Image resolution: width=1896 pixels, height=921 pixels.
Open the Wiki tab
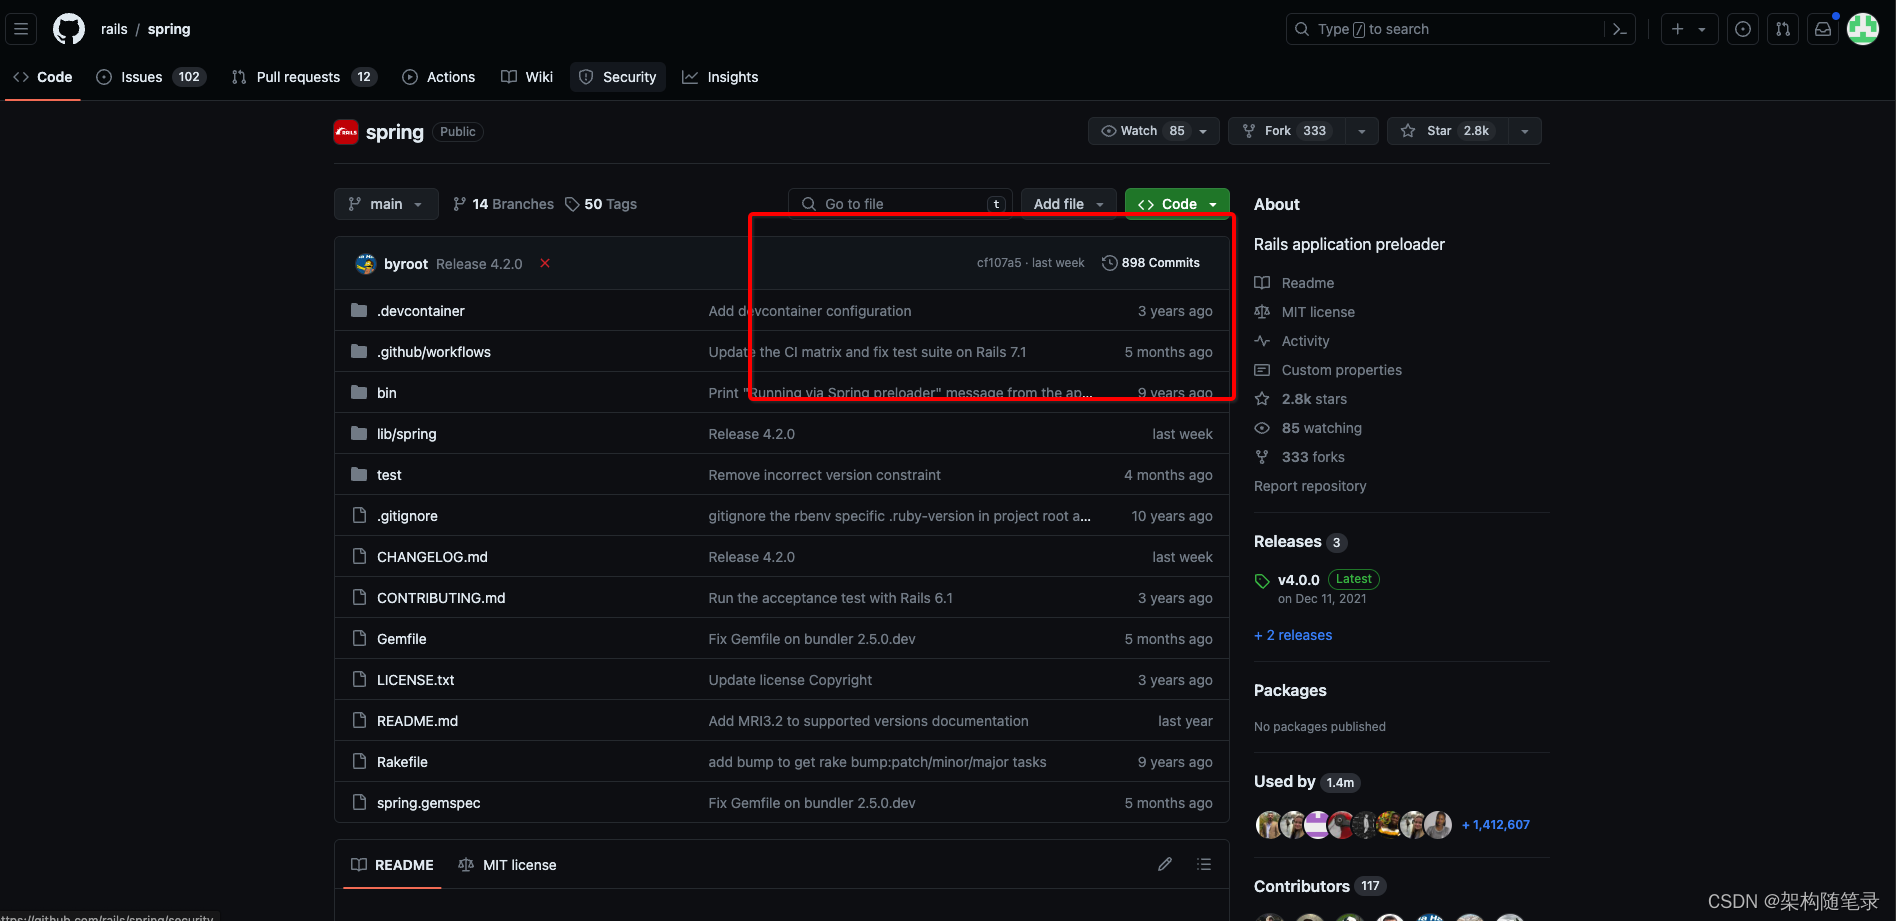[527, 77]
